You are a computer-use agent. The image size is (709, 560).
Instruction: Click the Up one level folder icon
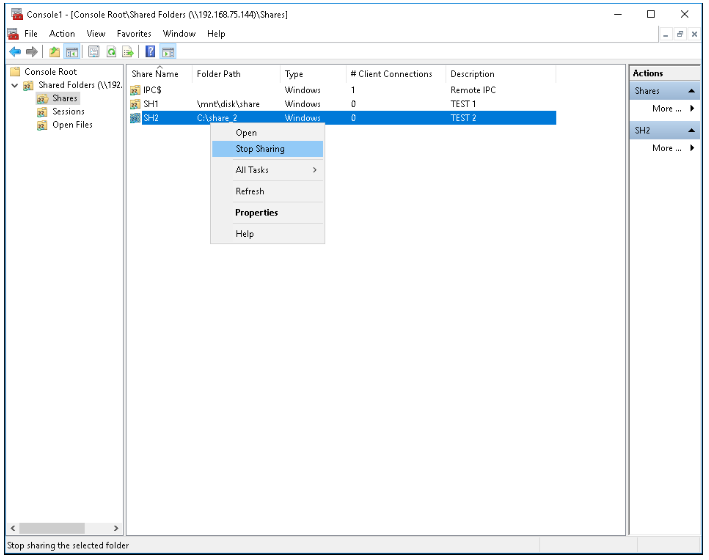tap(54, 52)
